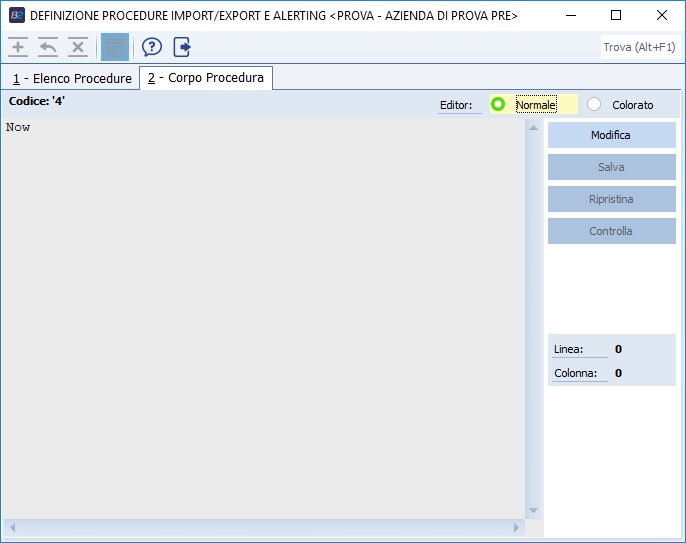Viewport: 686px width, 543px height.
Task: Click the horizontal scrollbar left arrow
Action: [x=13, y=528]
